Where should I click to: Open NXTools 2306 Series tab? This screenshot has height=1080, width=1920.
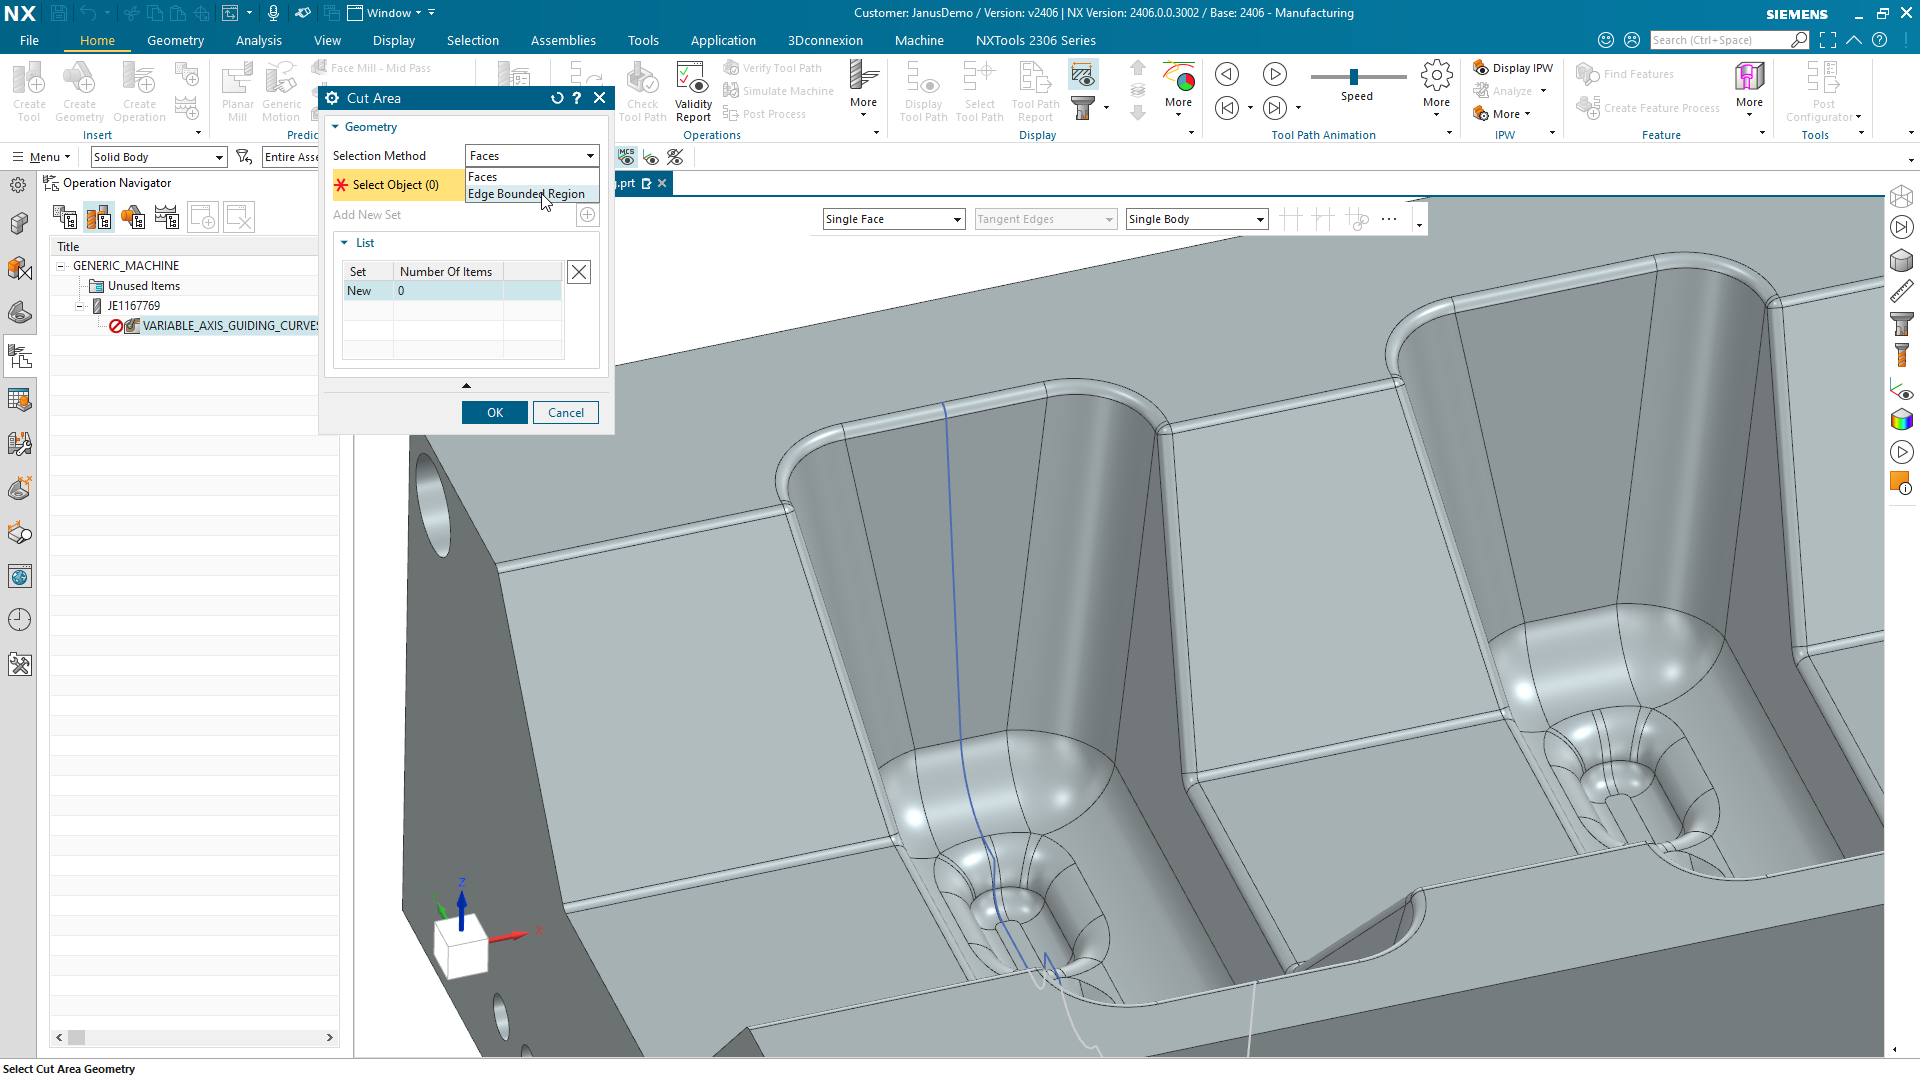coord(1036,40)
